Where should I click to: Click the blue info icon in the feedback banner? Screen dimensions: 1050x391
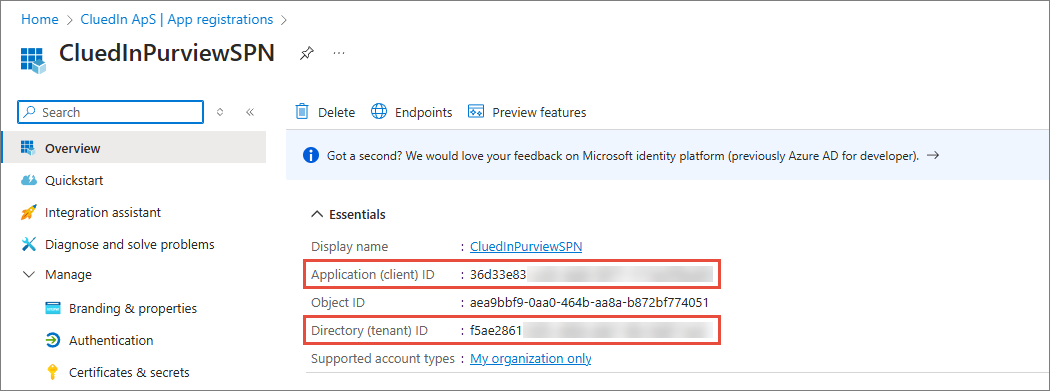pyautogui.click(x=311, y=156)
